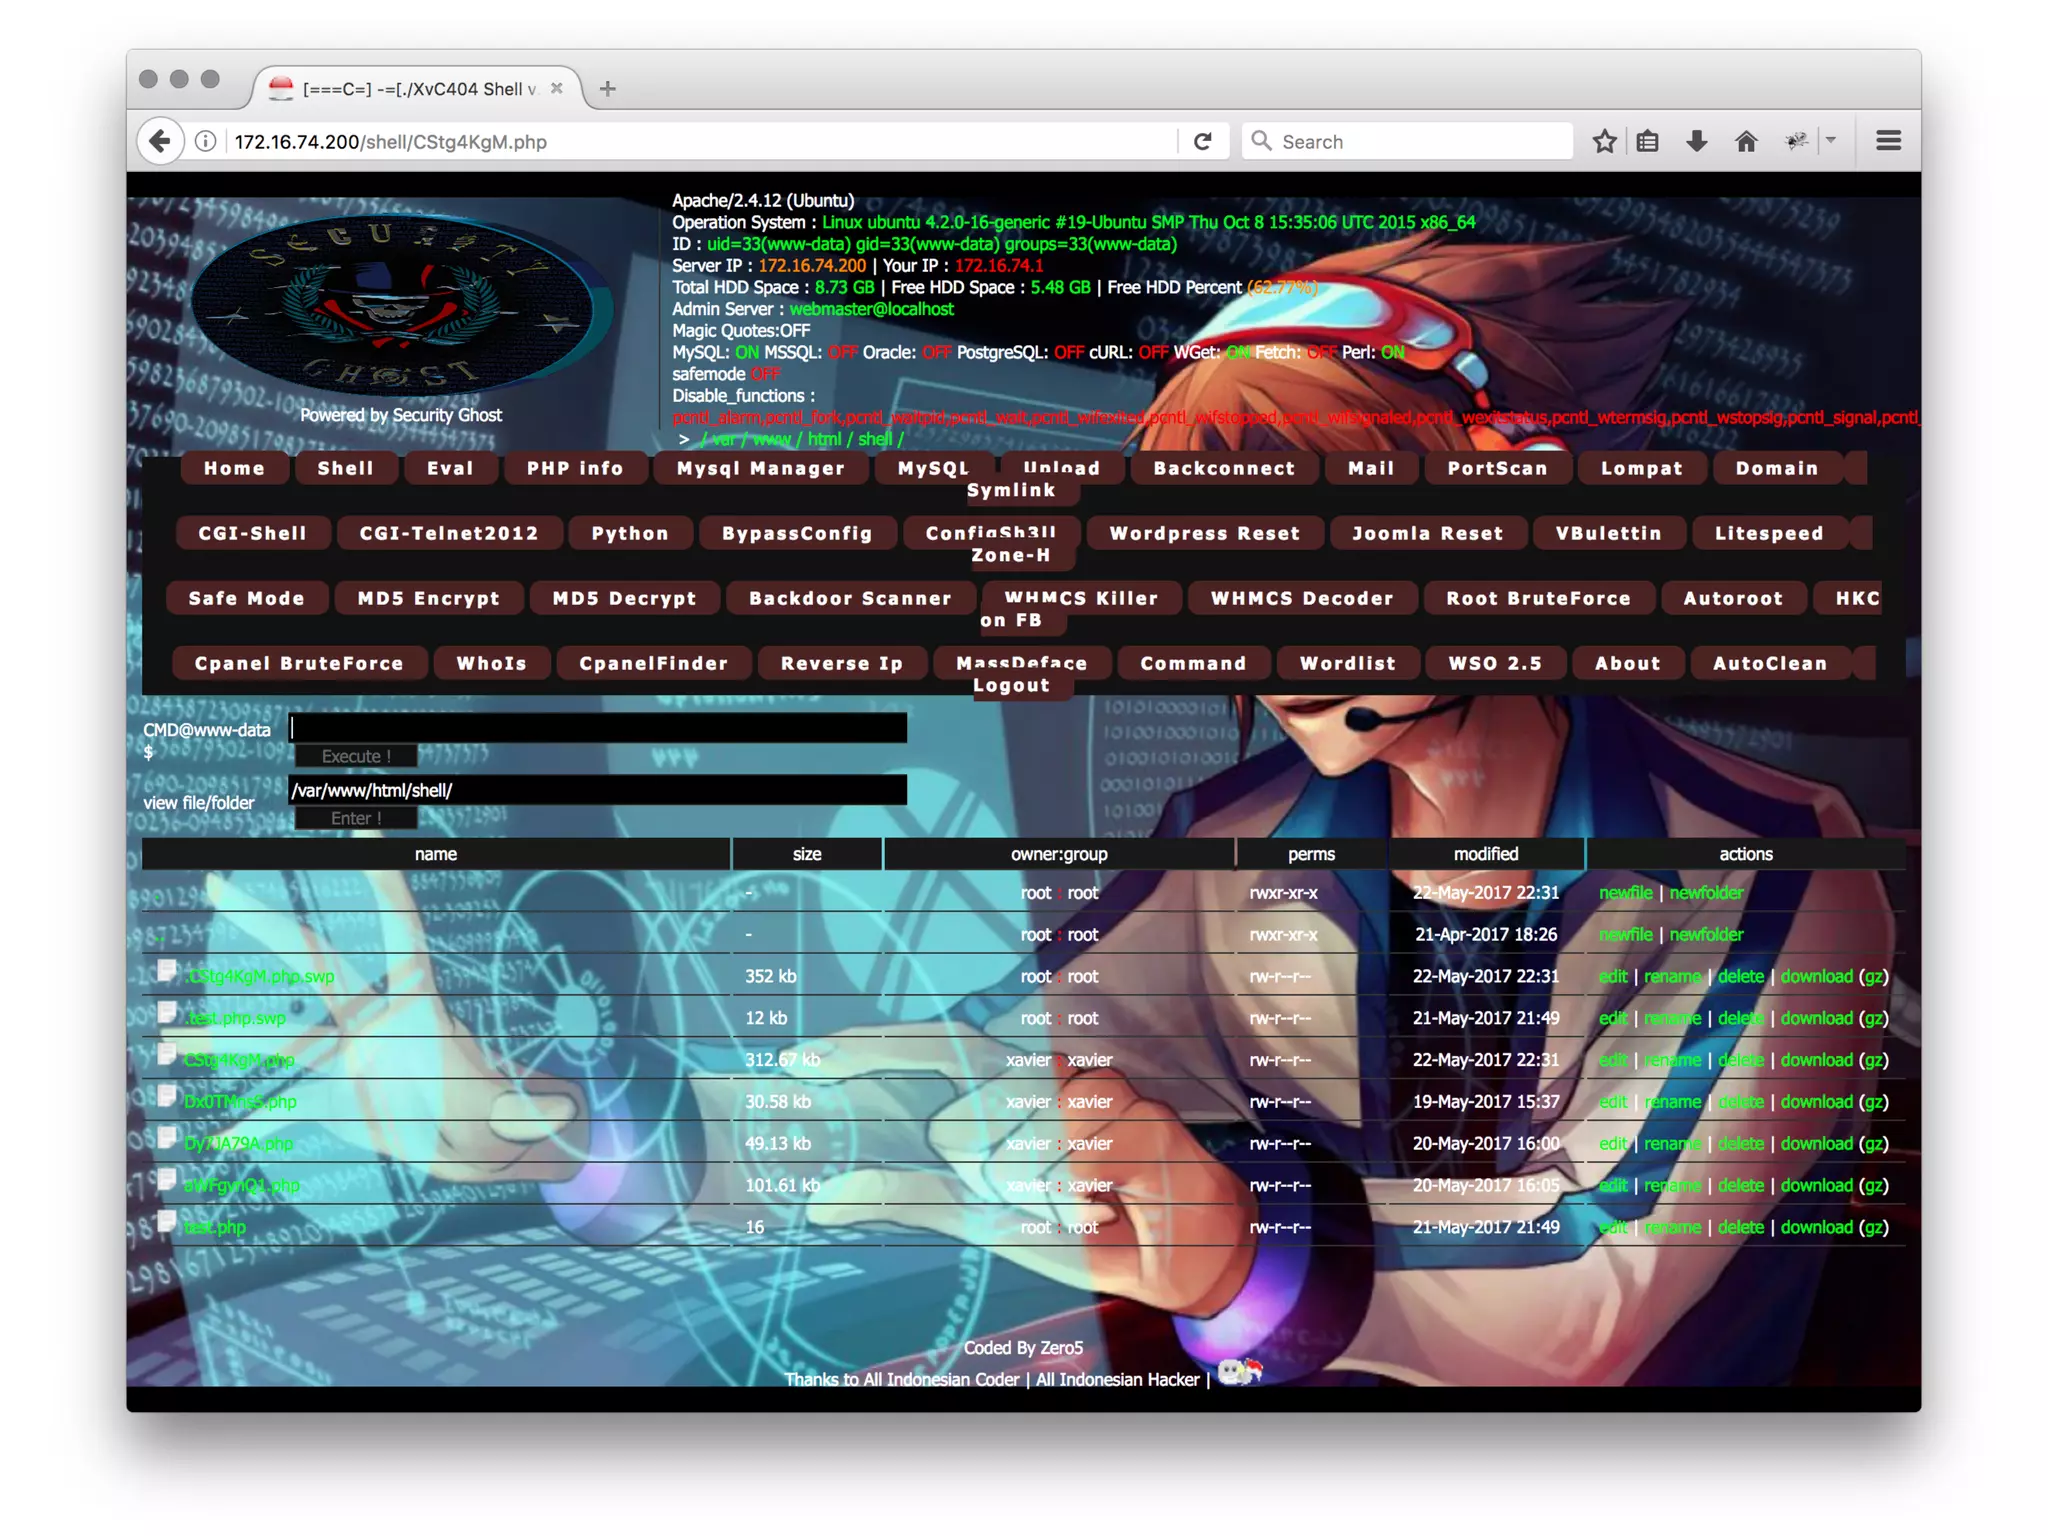The height and width of the screenshot is (1536, 2048).
Task: Click the Firebug bug extension icon
Action: click(1796, 141)
